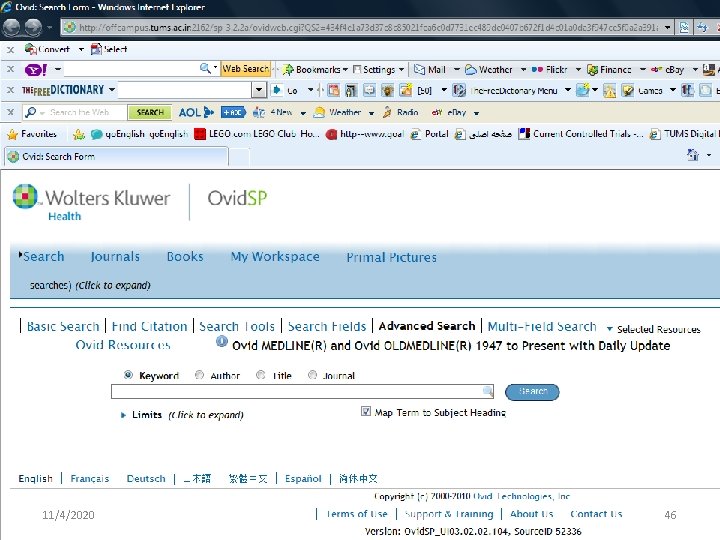This screenshot has width=720, height=540.
Task: Open the Primal Pictures tab
Action: tap(392, 257)
